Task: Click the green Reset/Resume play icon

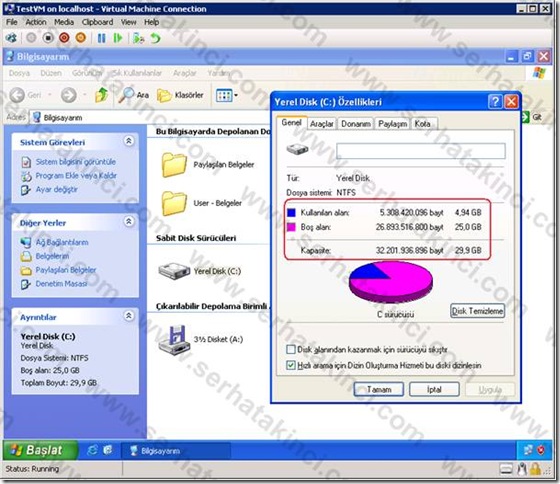Action: click(x=118, y=38)
